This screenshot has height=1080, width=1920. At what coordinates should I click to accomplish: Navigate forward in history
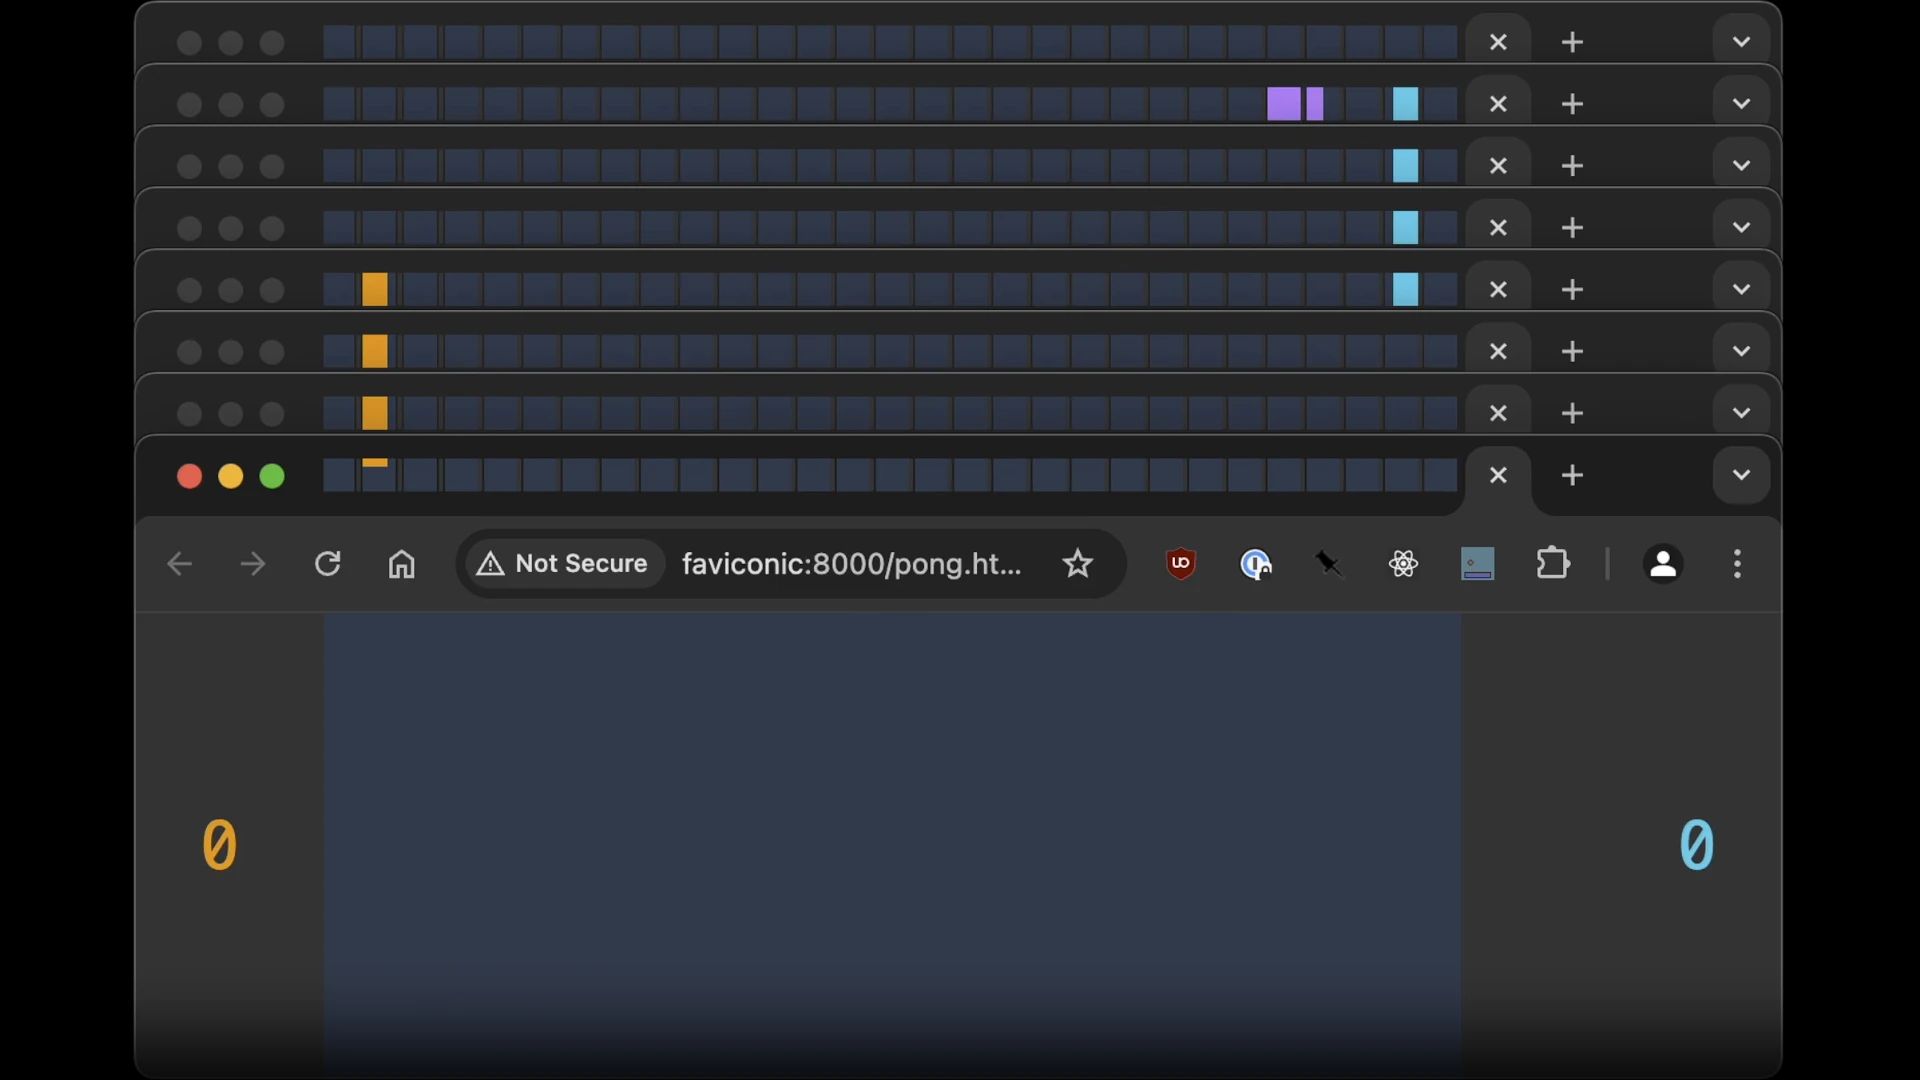pyautogui.click(x=253, y=564)
